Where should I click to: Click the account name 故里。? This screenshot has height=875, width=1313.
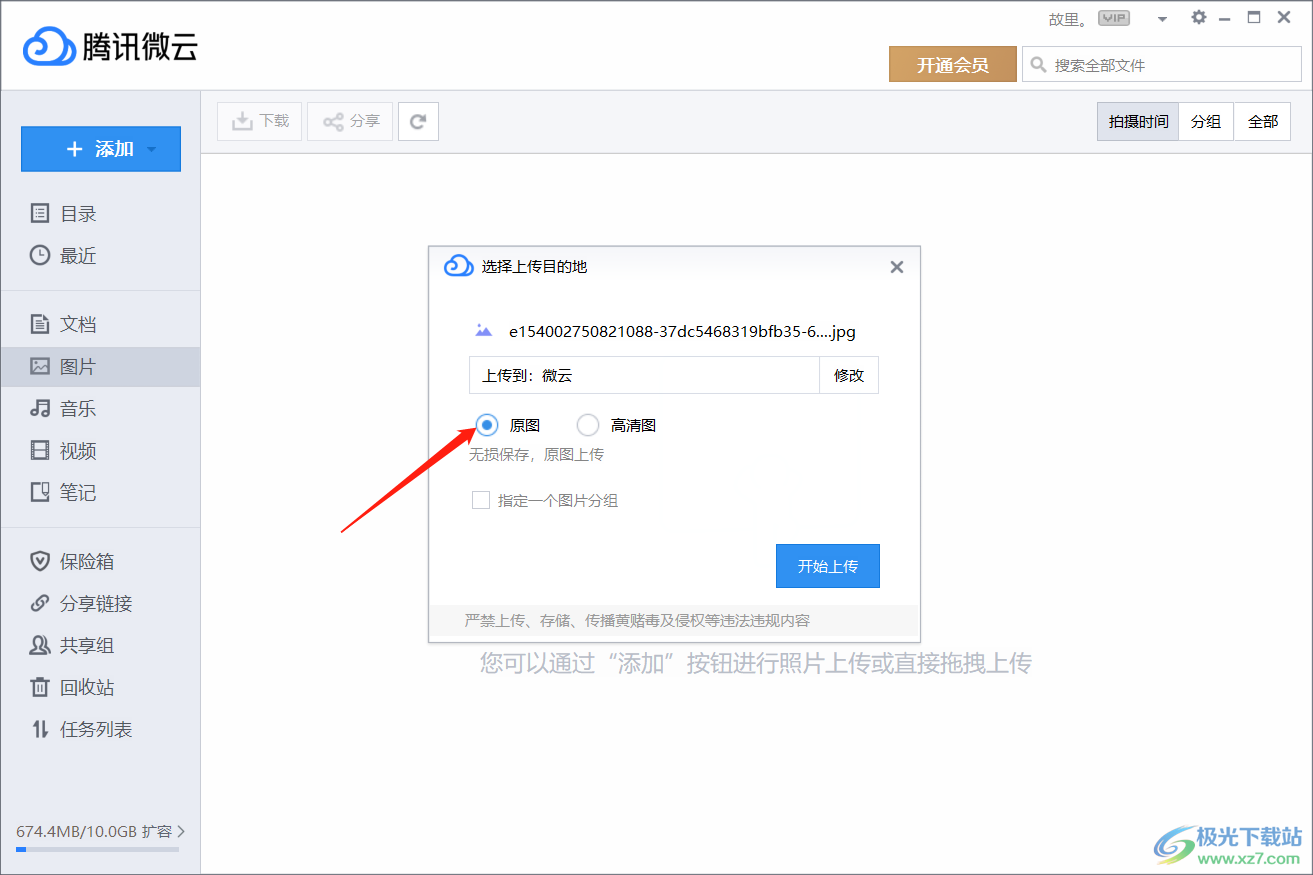1068,19
